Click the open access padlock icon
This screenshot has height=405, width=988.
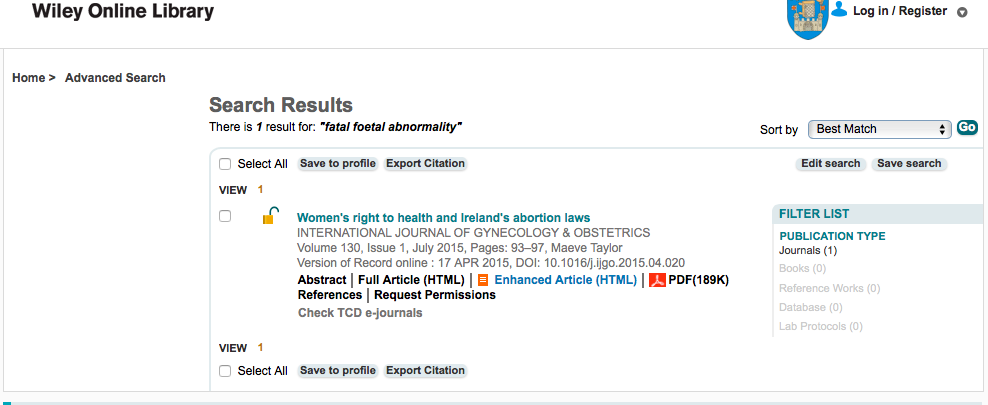pos(270,216)
